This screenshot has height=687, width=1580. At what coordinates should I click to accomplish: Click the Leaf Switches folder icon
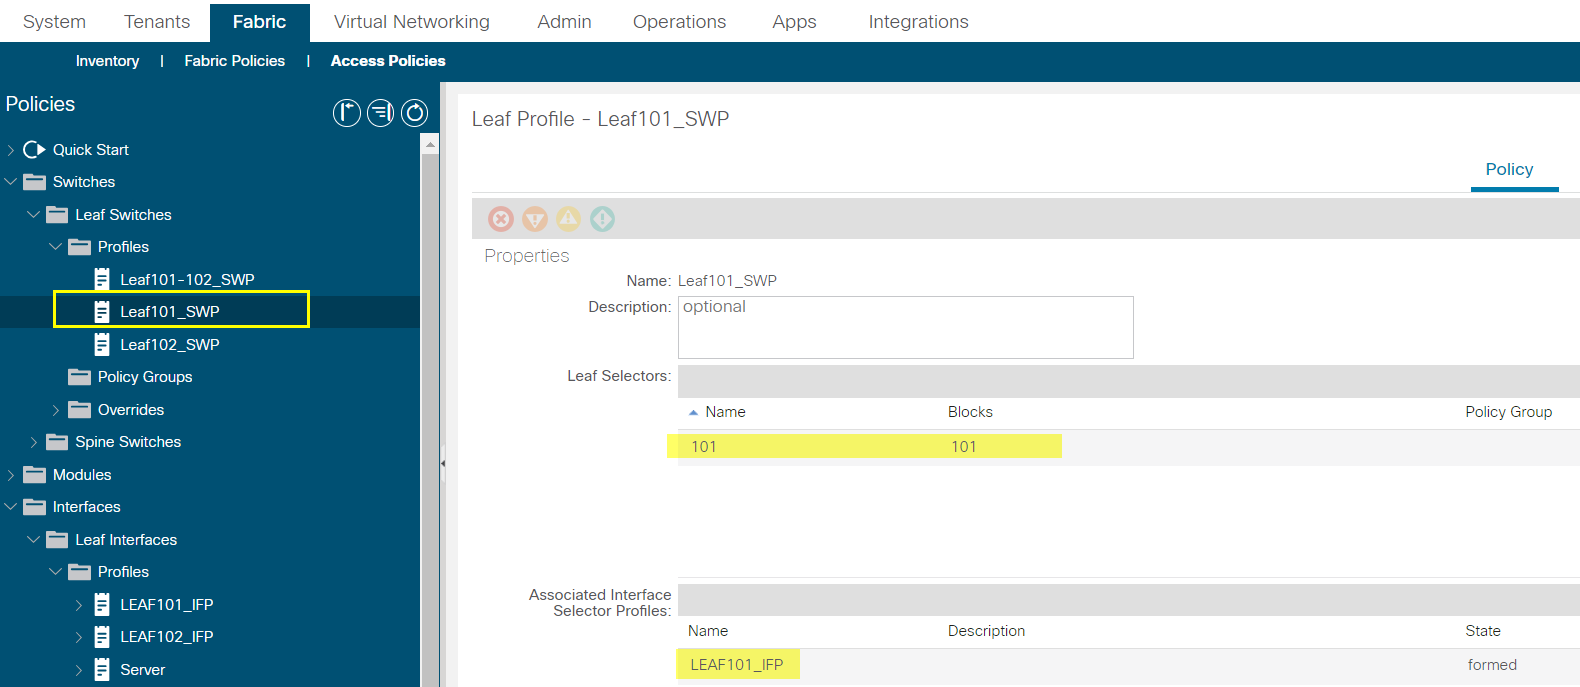pyautogui.click(x=57, y=214)
